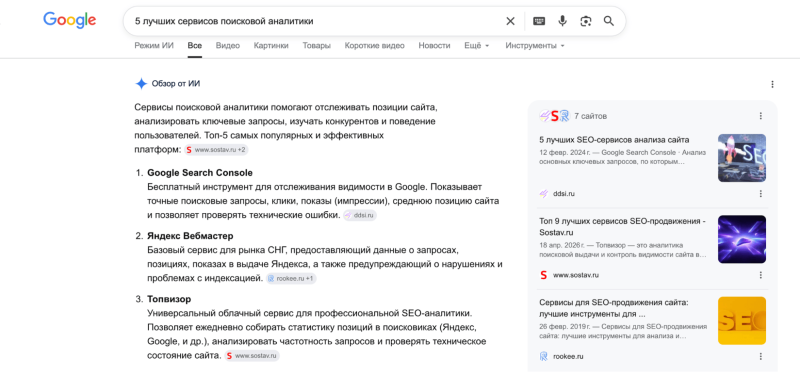Click the Обзор от ИИ label
Viewport: 800px width, 372px height.
(176, 84)
